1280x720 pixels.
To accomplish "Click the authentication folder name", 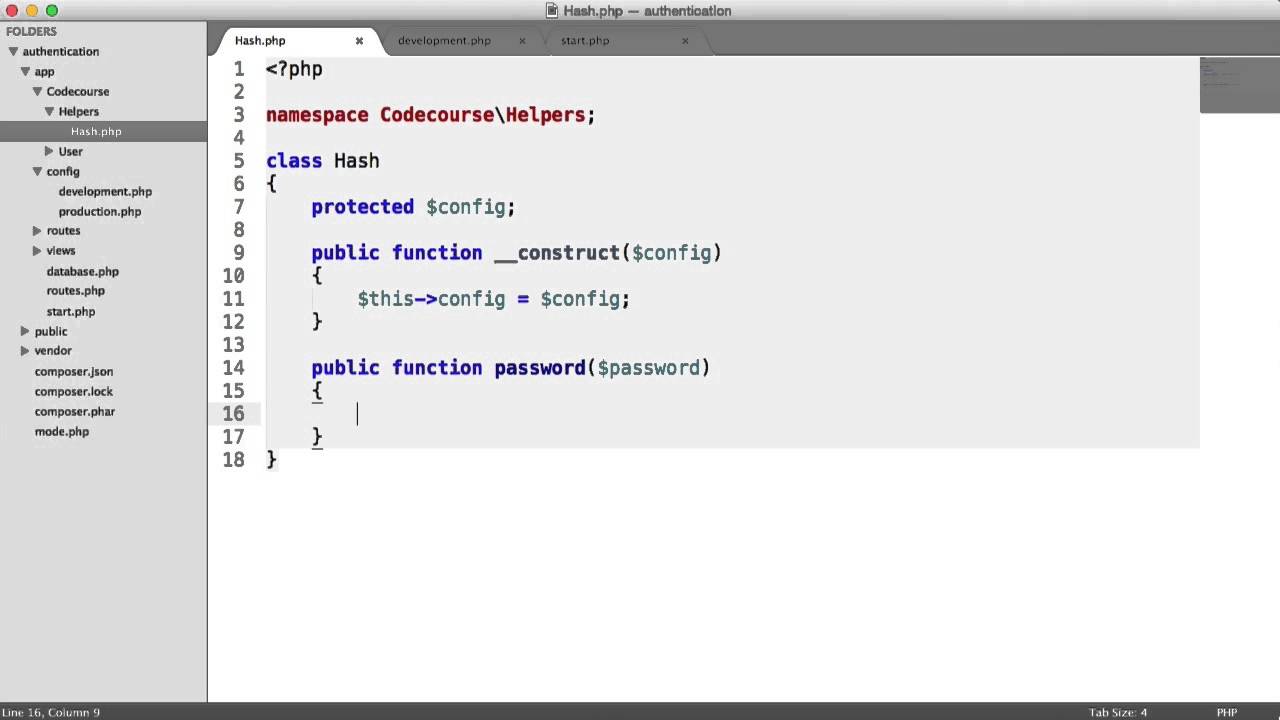I will [61, 51].
